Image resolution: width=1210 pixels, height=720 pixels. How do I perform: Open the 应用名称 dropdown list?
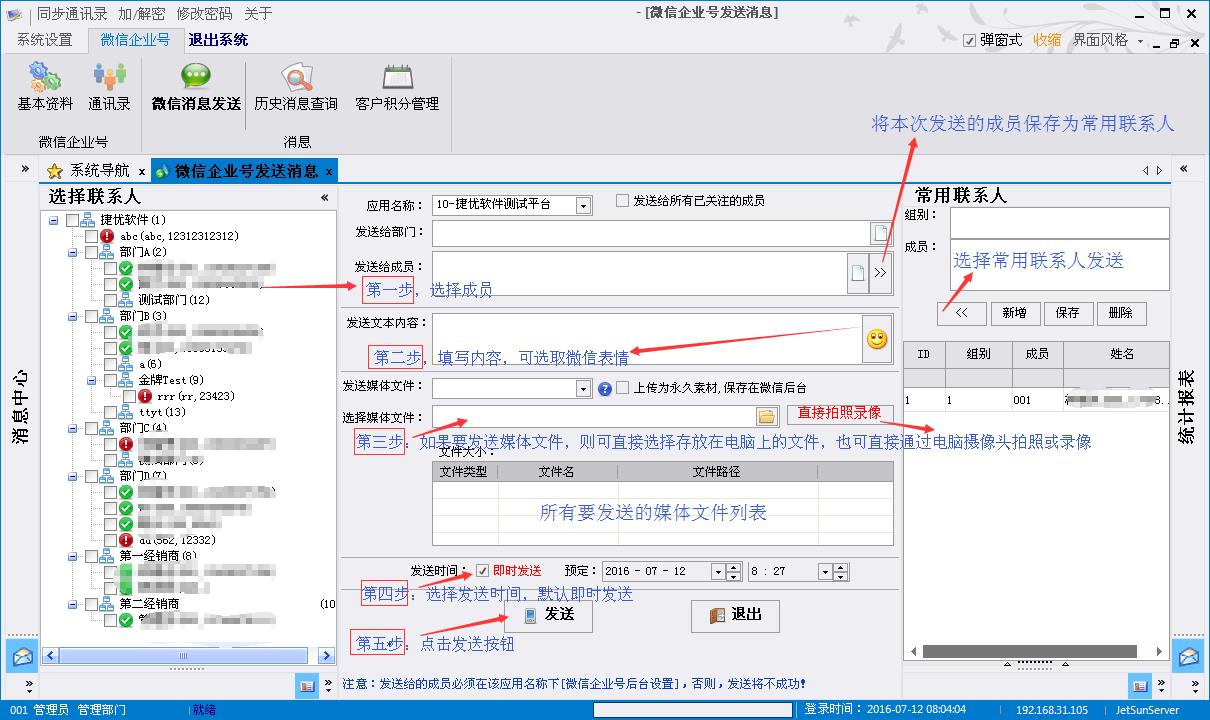pos(583,205)
